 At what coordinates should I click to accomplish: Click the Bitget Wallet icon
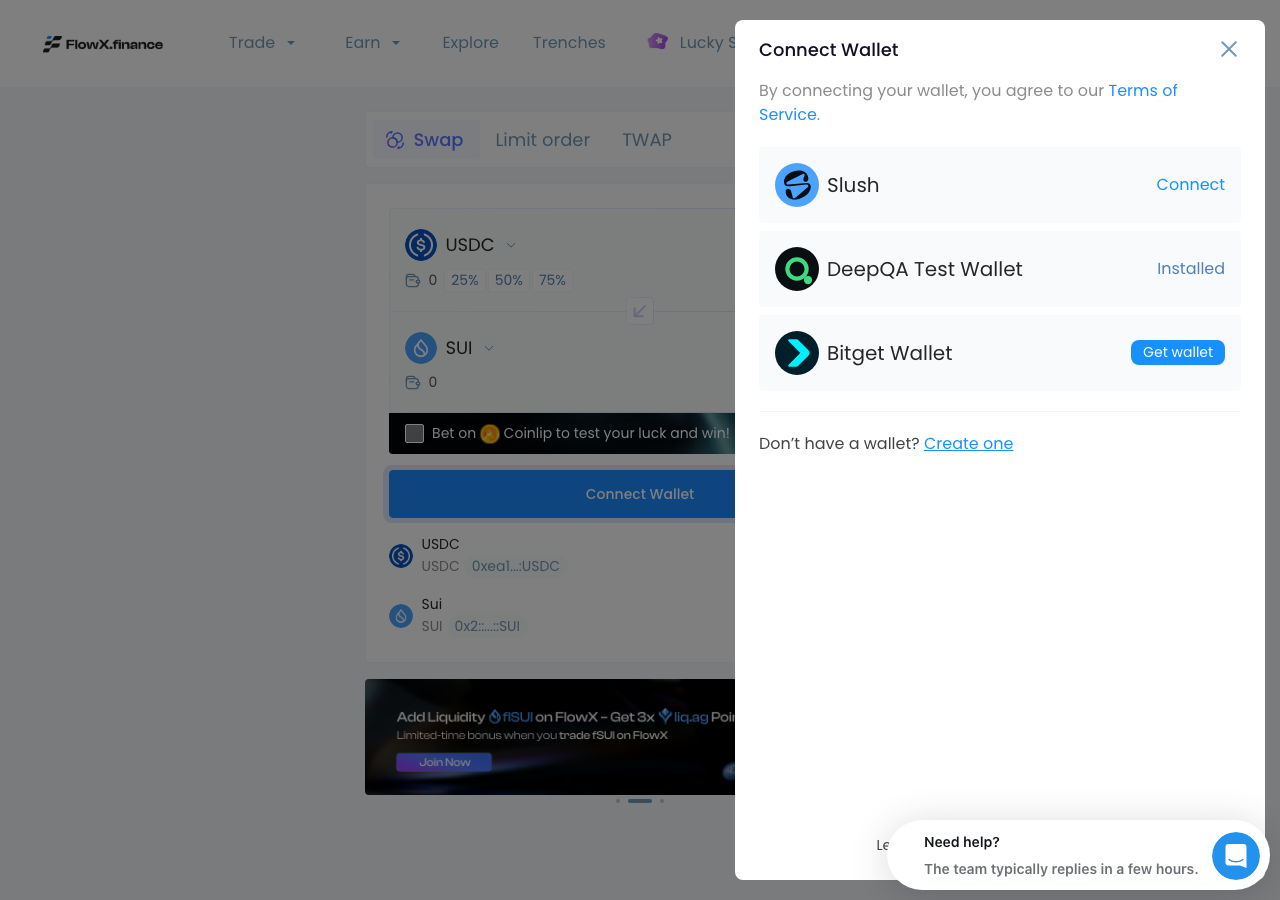pos(797,353)
